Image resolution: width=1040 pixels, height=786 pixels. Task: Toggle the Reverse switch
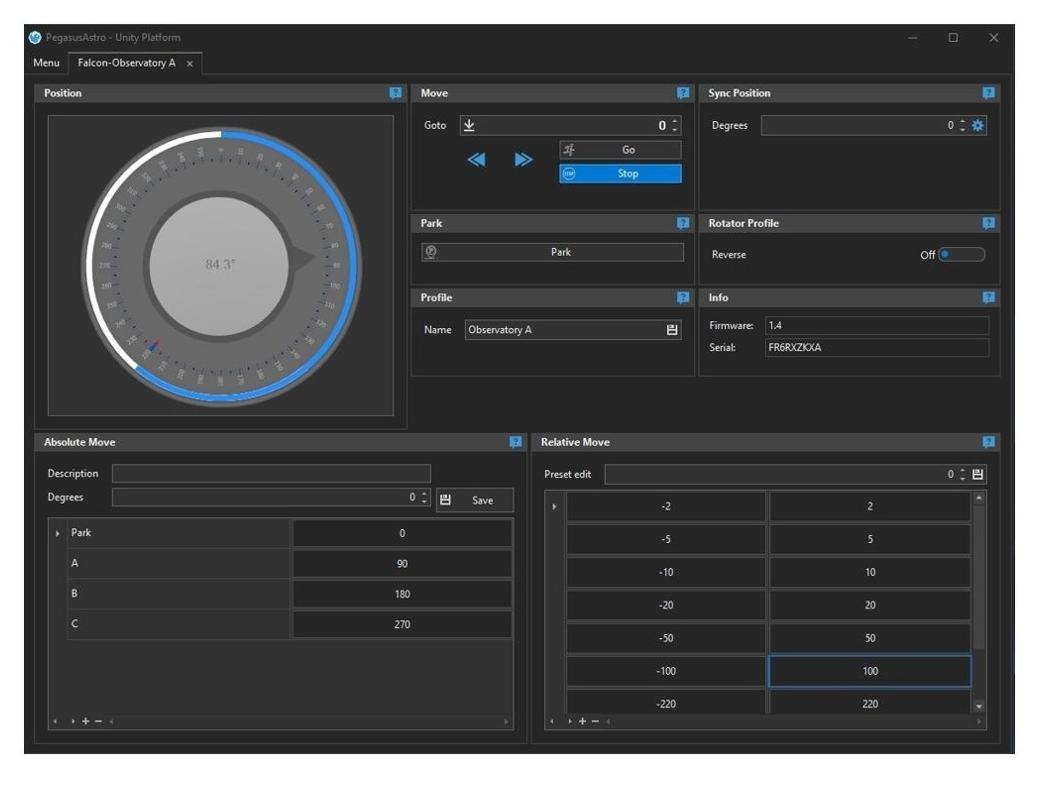coord(961,255)
